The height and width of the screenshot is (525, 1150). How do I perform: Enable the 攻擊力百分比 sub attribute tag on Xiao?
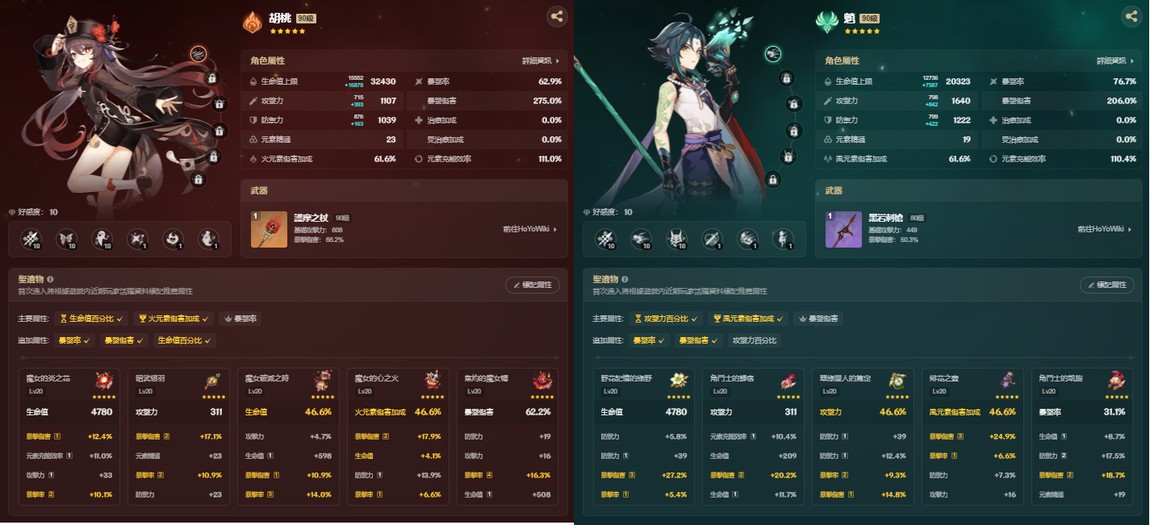point(755,340)
